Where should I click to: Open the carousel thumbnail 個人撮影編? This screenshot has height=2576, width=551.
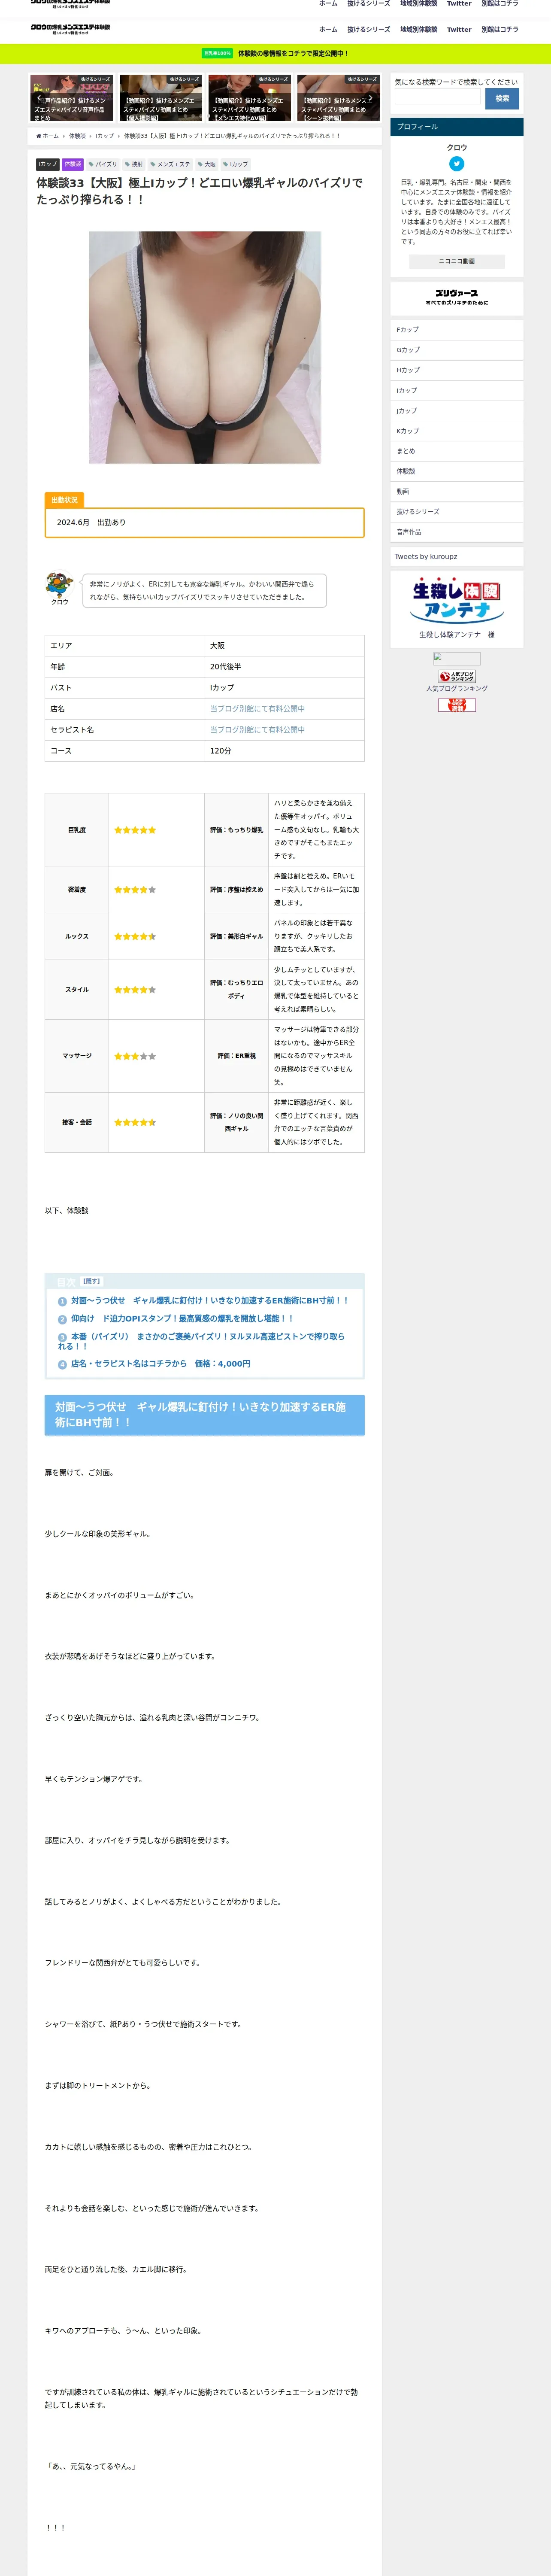point(160,98)
